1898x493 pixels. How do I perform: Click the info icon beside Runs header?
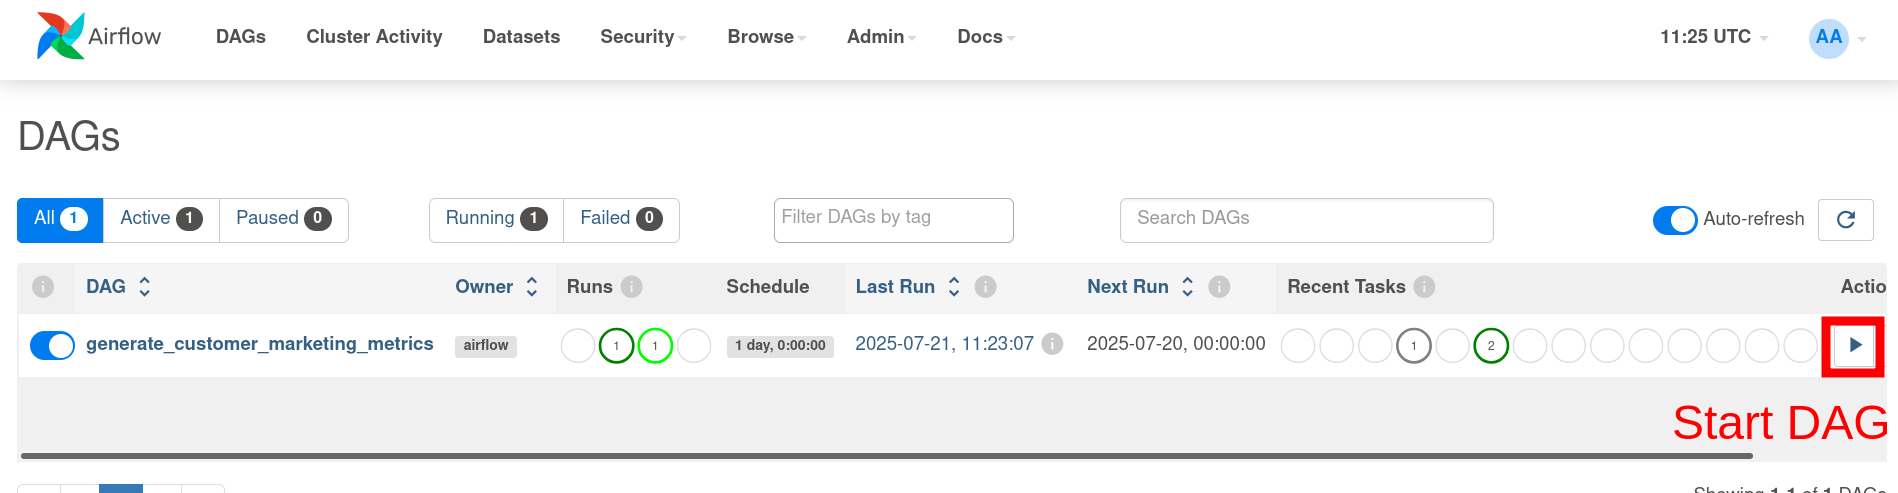pyautogui.click(x=631, y=287)
